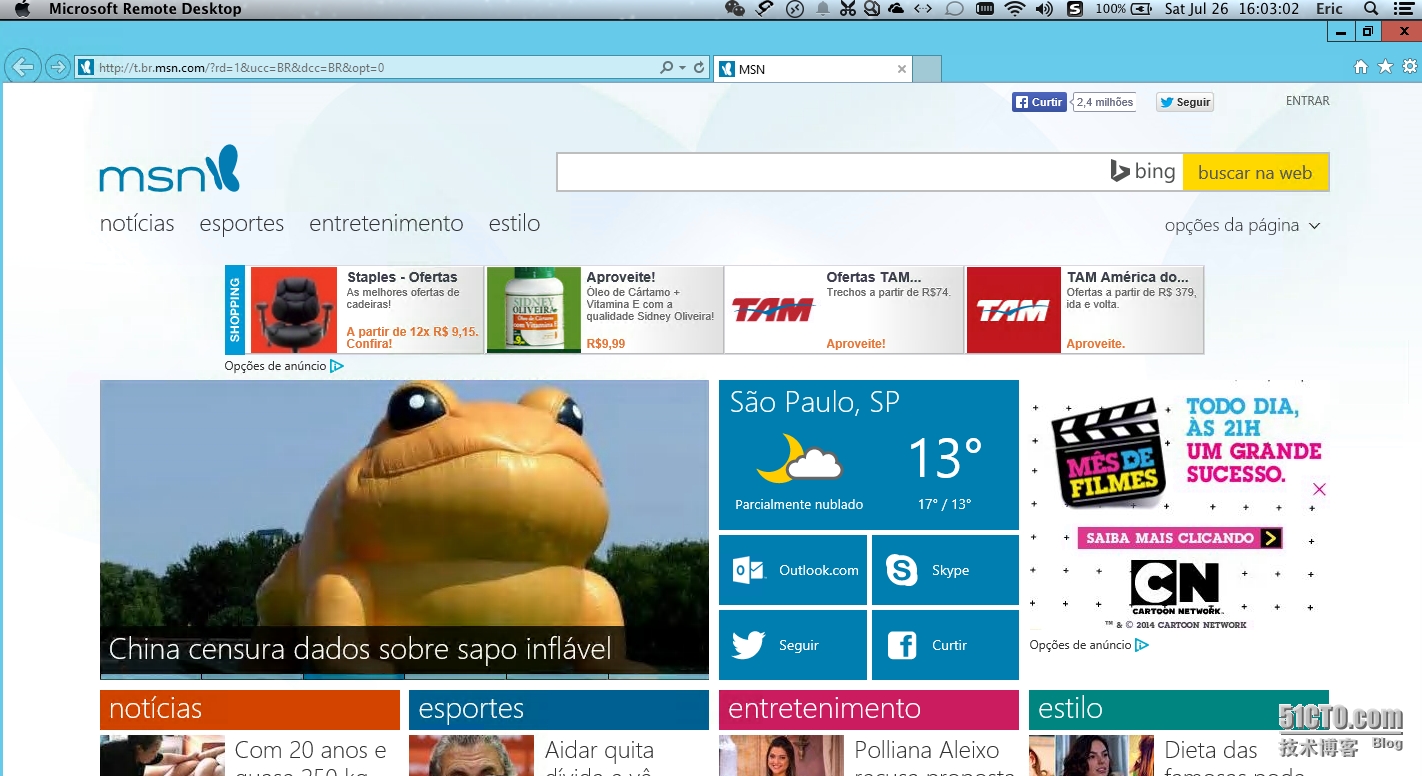Click the 2,4 milhões like count
This screenshot has height=776, width=1422.
coord(1105,102)
